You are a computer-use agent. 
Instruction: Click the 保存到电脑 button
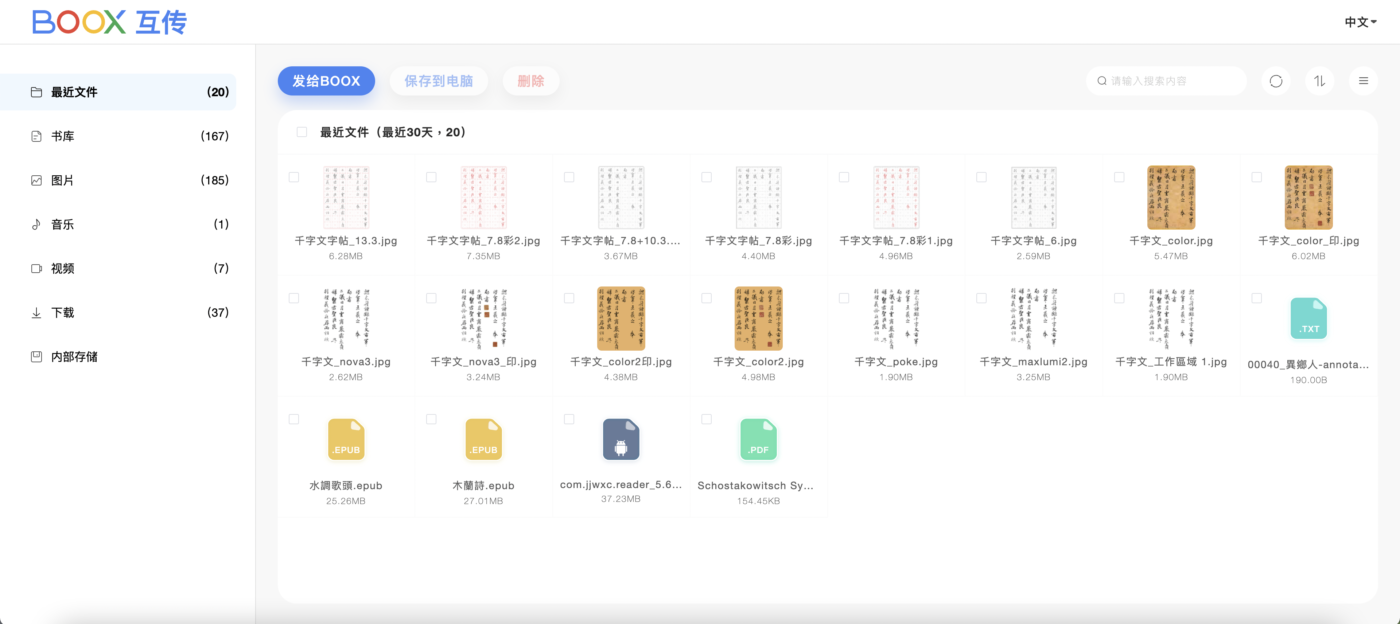[x=439, y=81]
